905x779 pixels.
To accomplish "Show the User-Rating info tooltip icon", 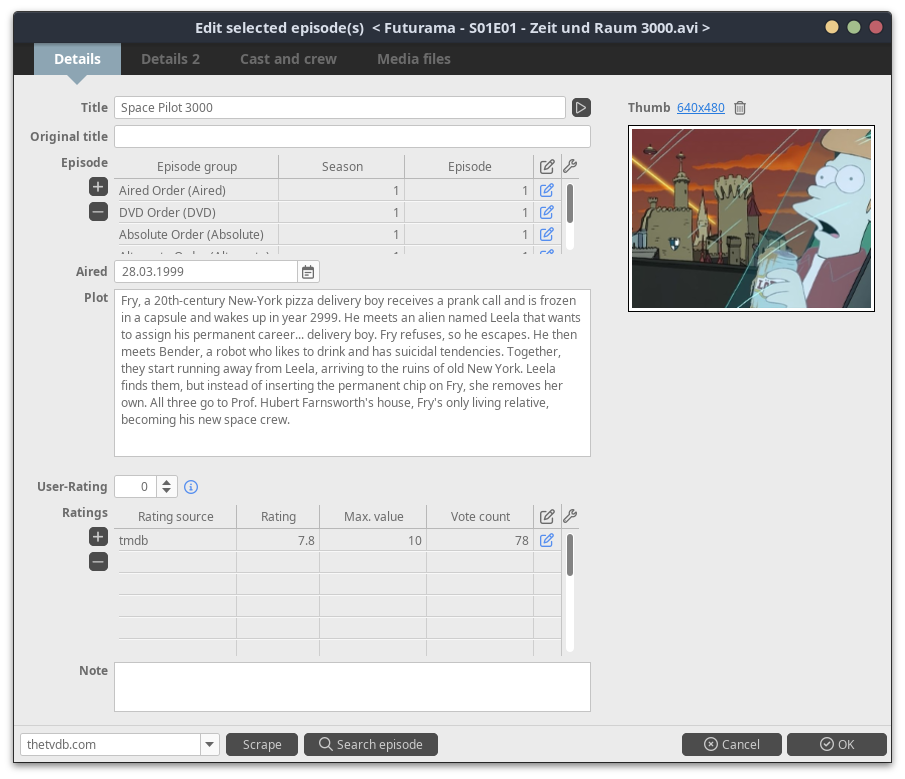I will tap(191, 487).
